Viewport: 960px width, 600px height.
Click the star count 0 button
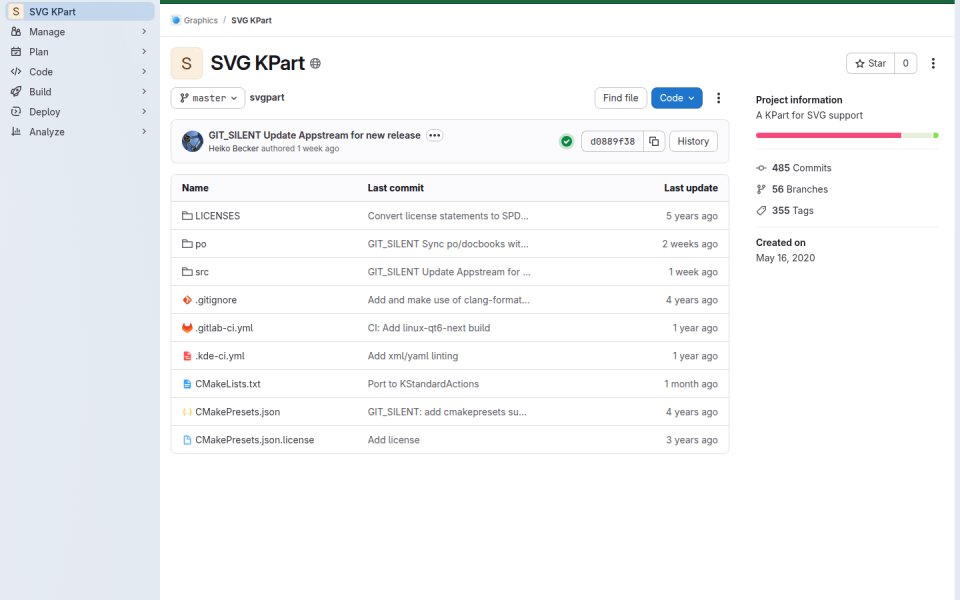[x=906, y=63]
